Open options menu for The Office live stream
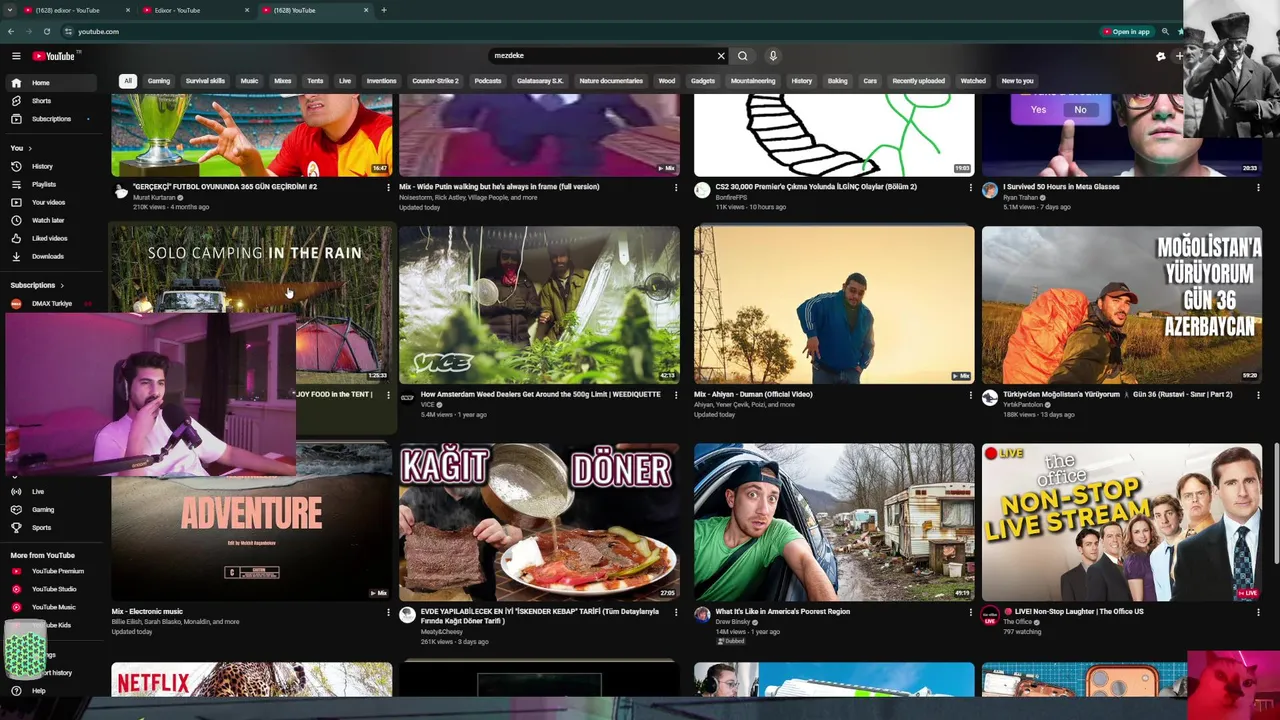 (x=1258, y=612)
